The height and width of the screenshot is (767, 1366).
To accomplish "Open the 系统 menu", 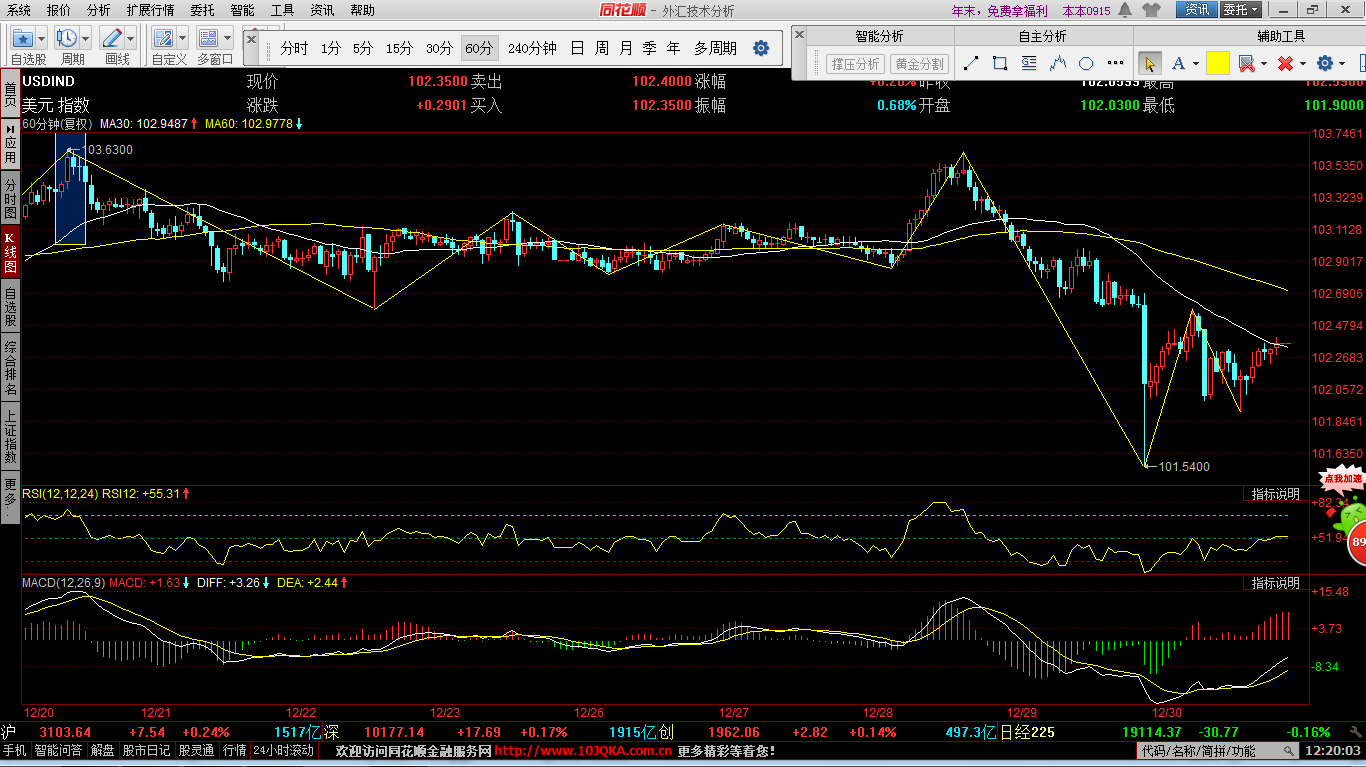I will pos(17,10).
